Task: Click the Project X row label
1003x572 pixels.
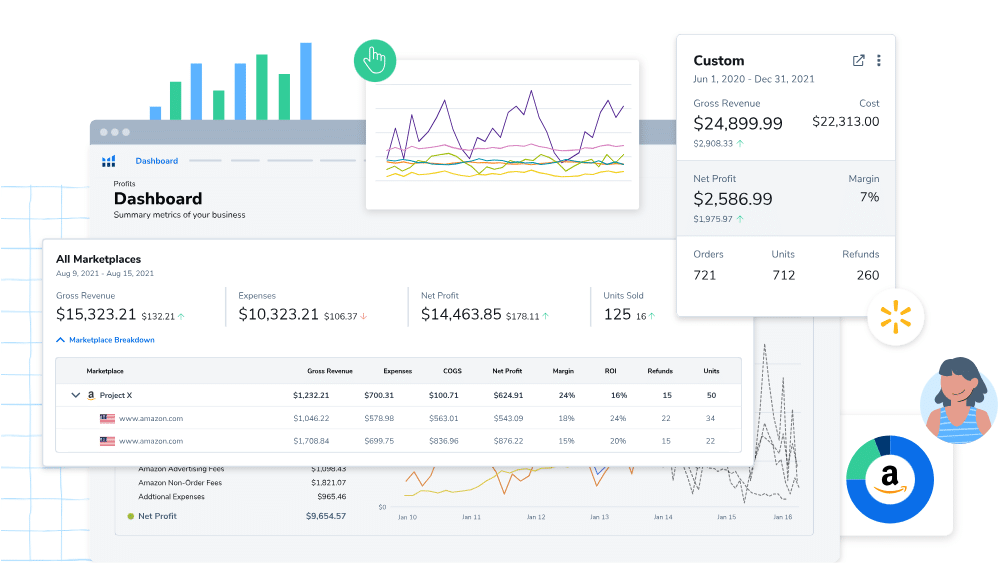Action: pyautogui.click(x=116, y=395)
